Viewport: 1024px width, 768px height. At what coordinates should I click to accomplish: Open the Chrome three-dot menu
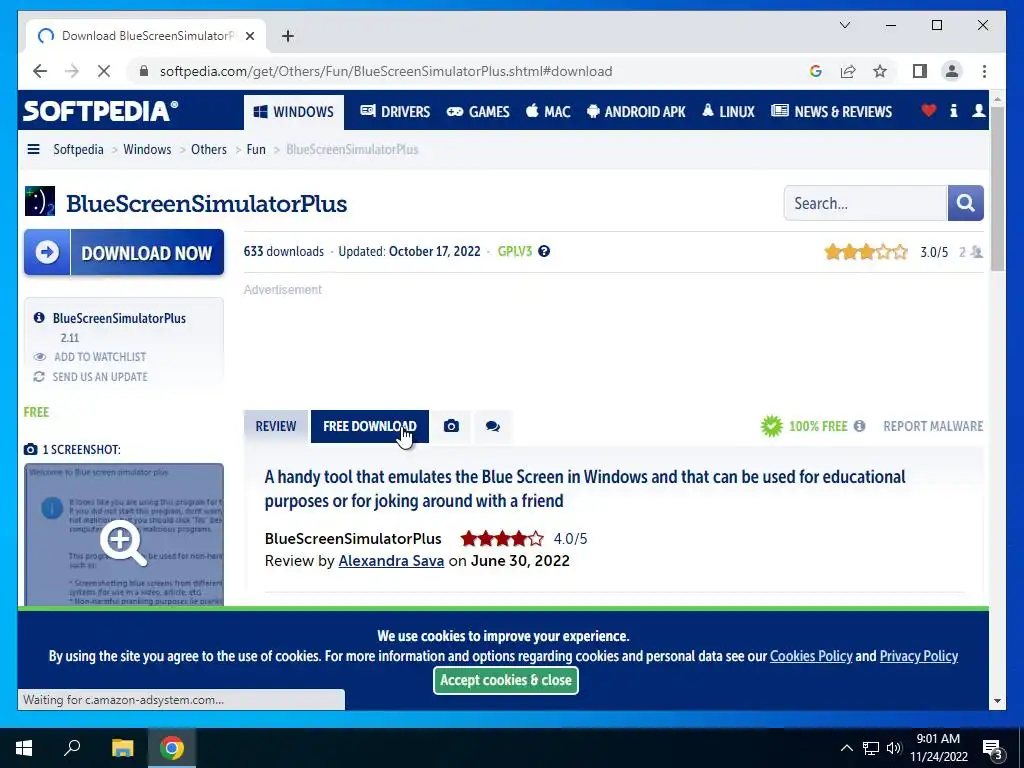point(984,71)
